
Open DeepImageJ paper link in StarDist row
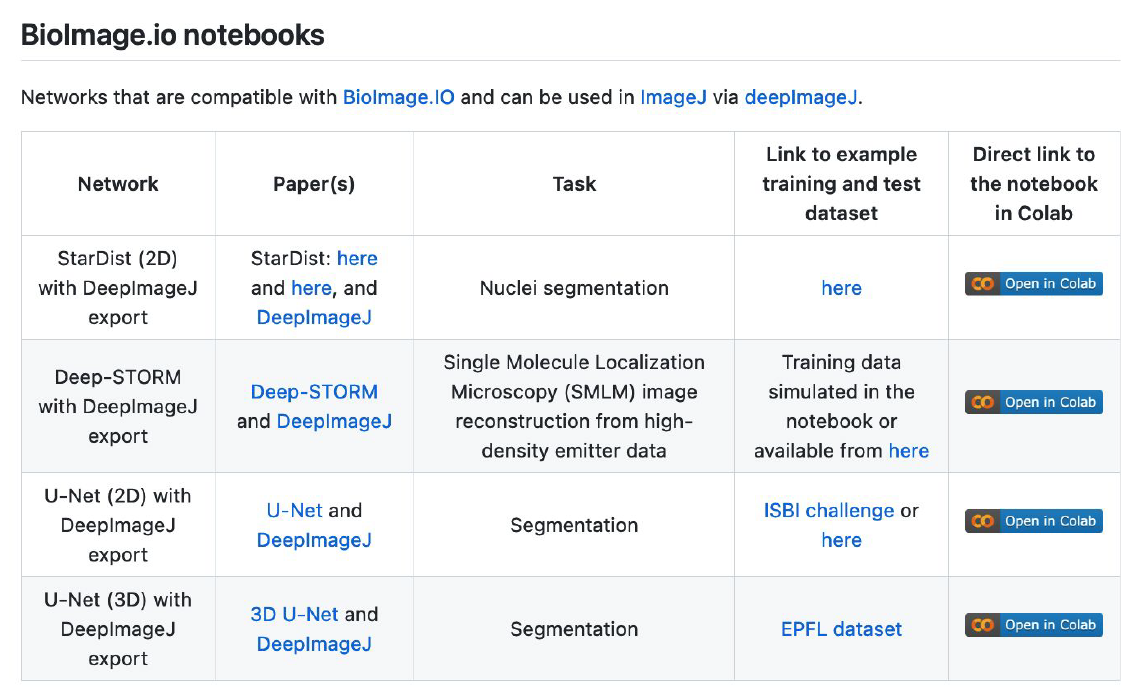tap(314, 317)
